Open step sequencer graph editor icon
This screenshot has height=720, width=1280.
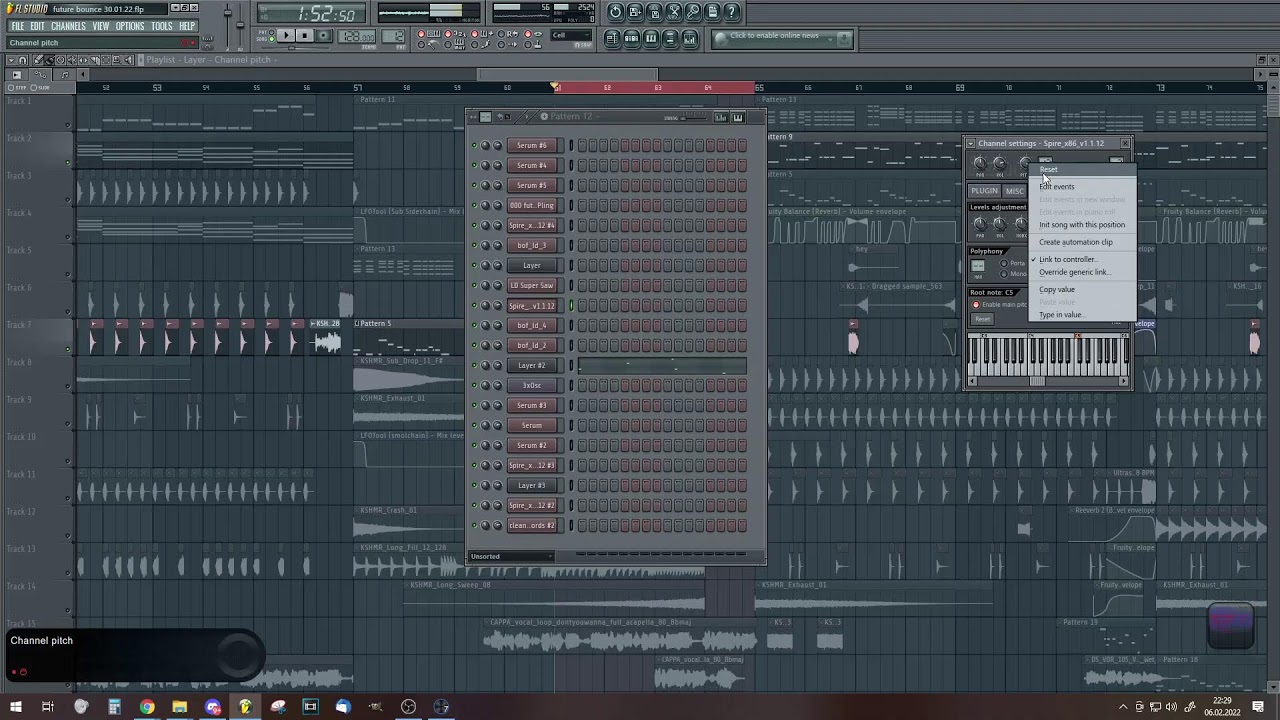(720, 117)
